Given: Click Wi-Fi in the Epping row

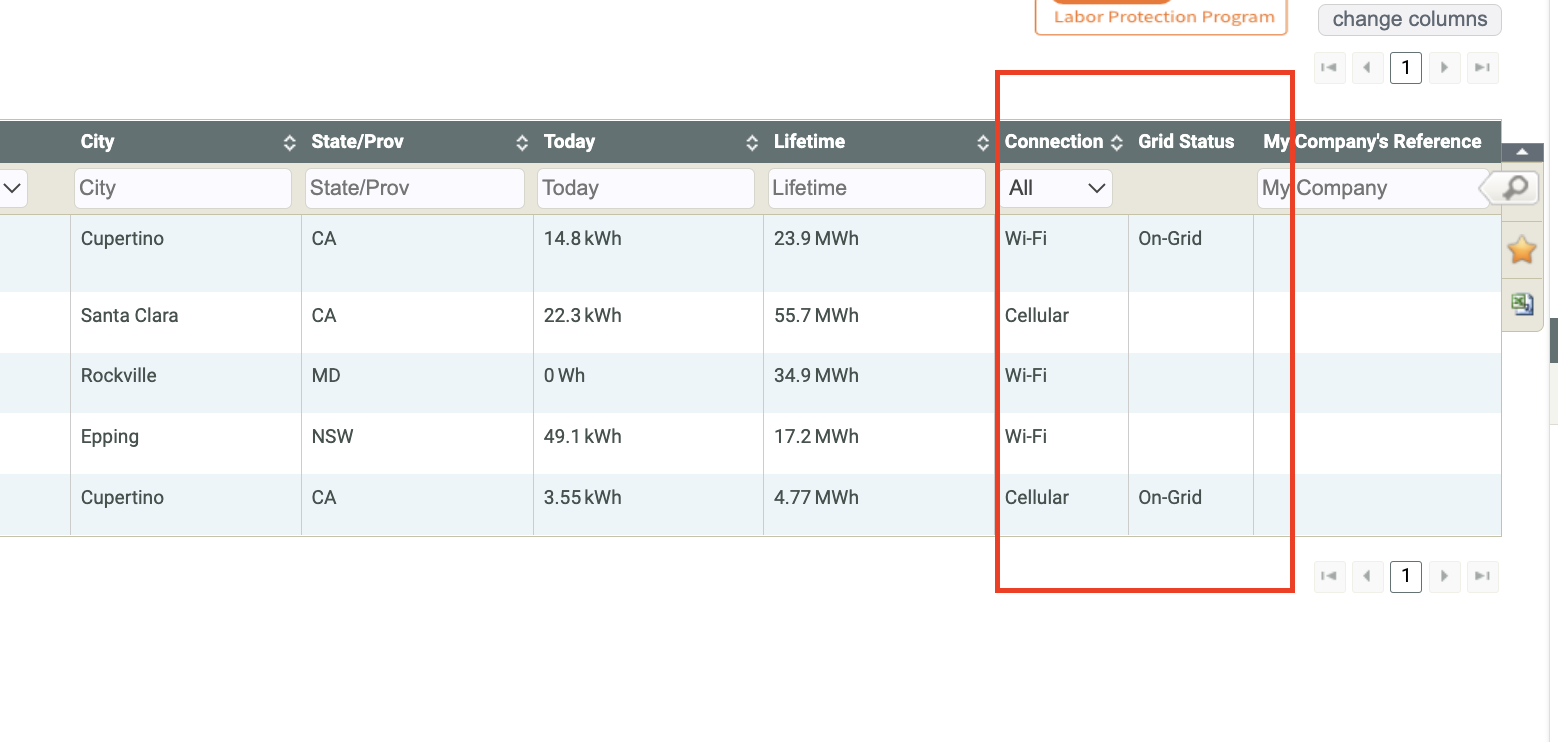Looking at the screenshot, I should coord(1025,436).
